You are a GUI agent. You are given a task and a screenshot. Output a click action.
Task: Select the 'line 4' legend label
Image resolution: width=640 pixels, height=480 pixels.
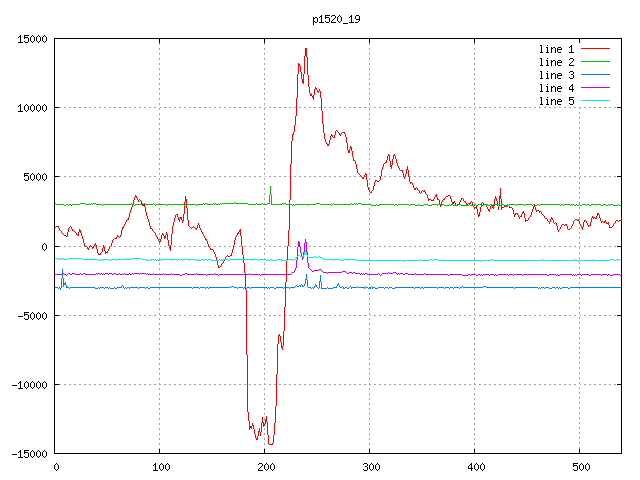click(x=556, y=89)
